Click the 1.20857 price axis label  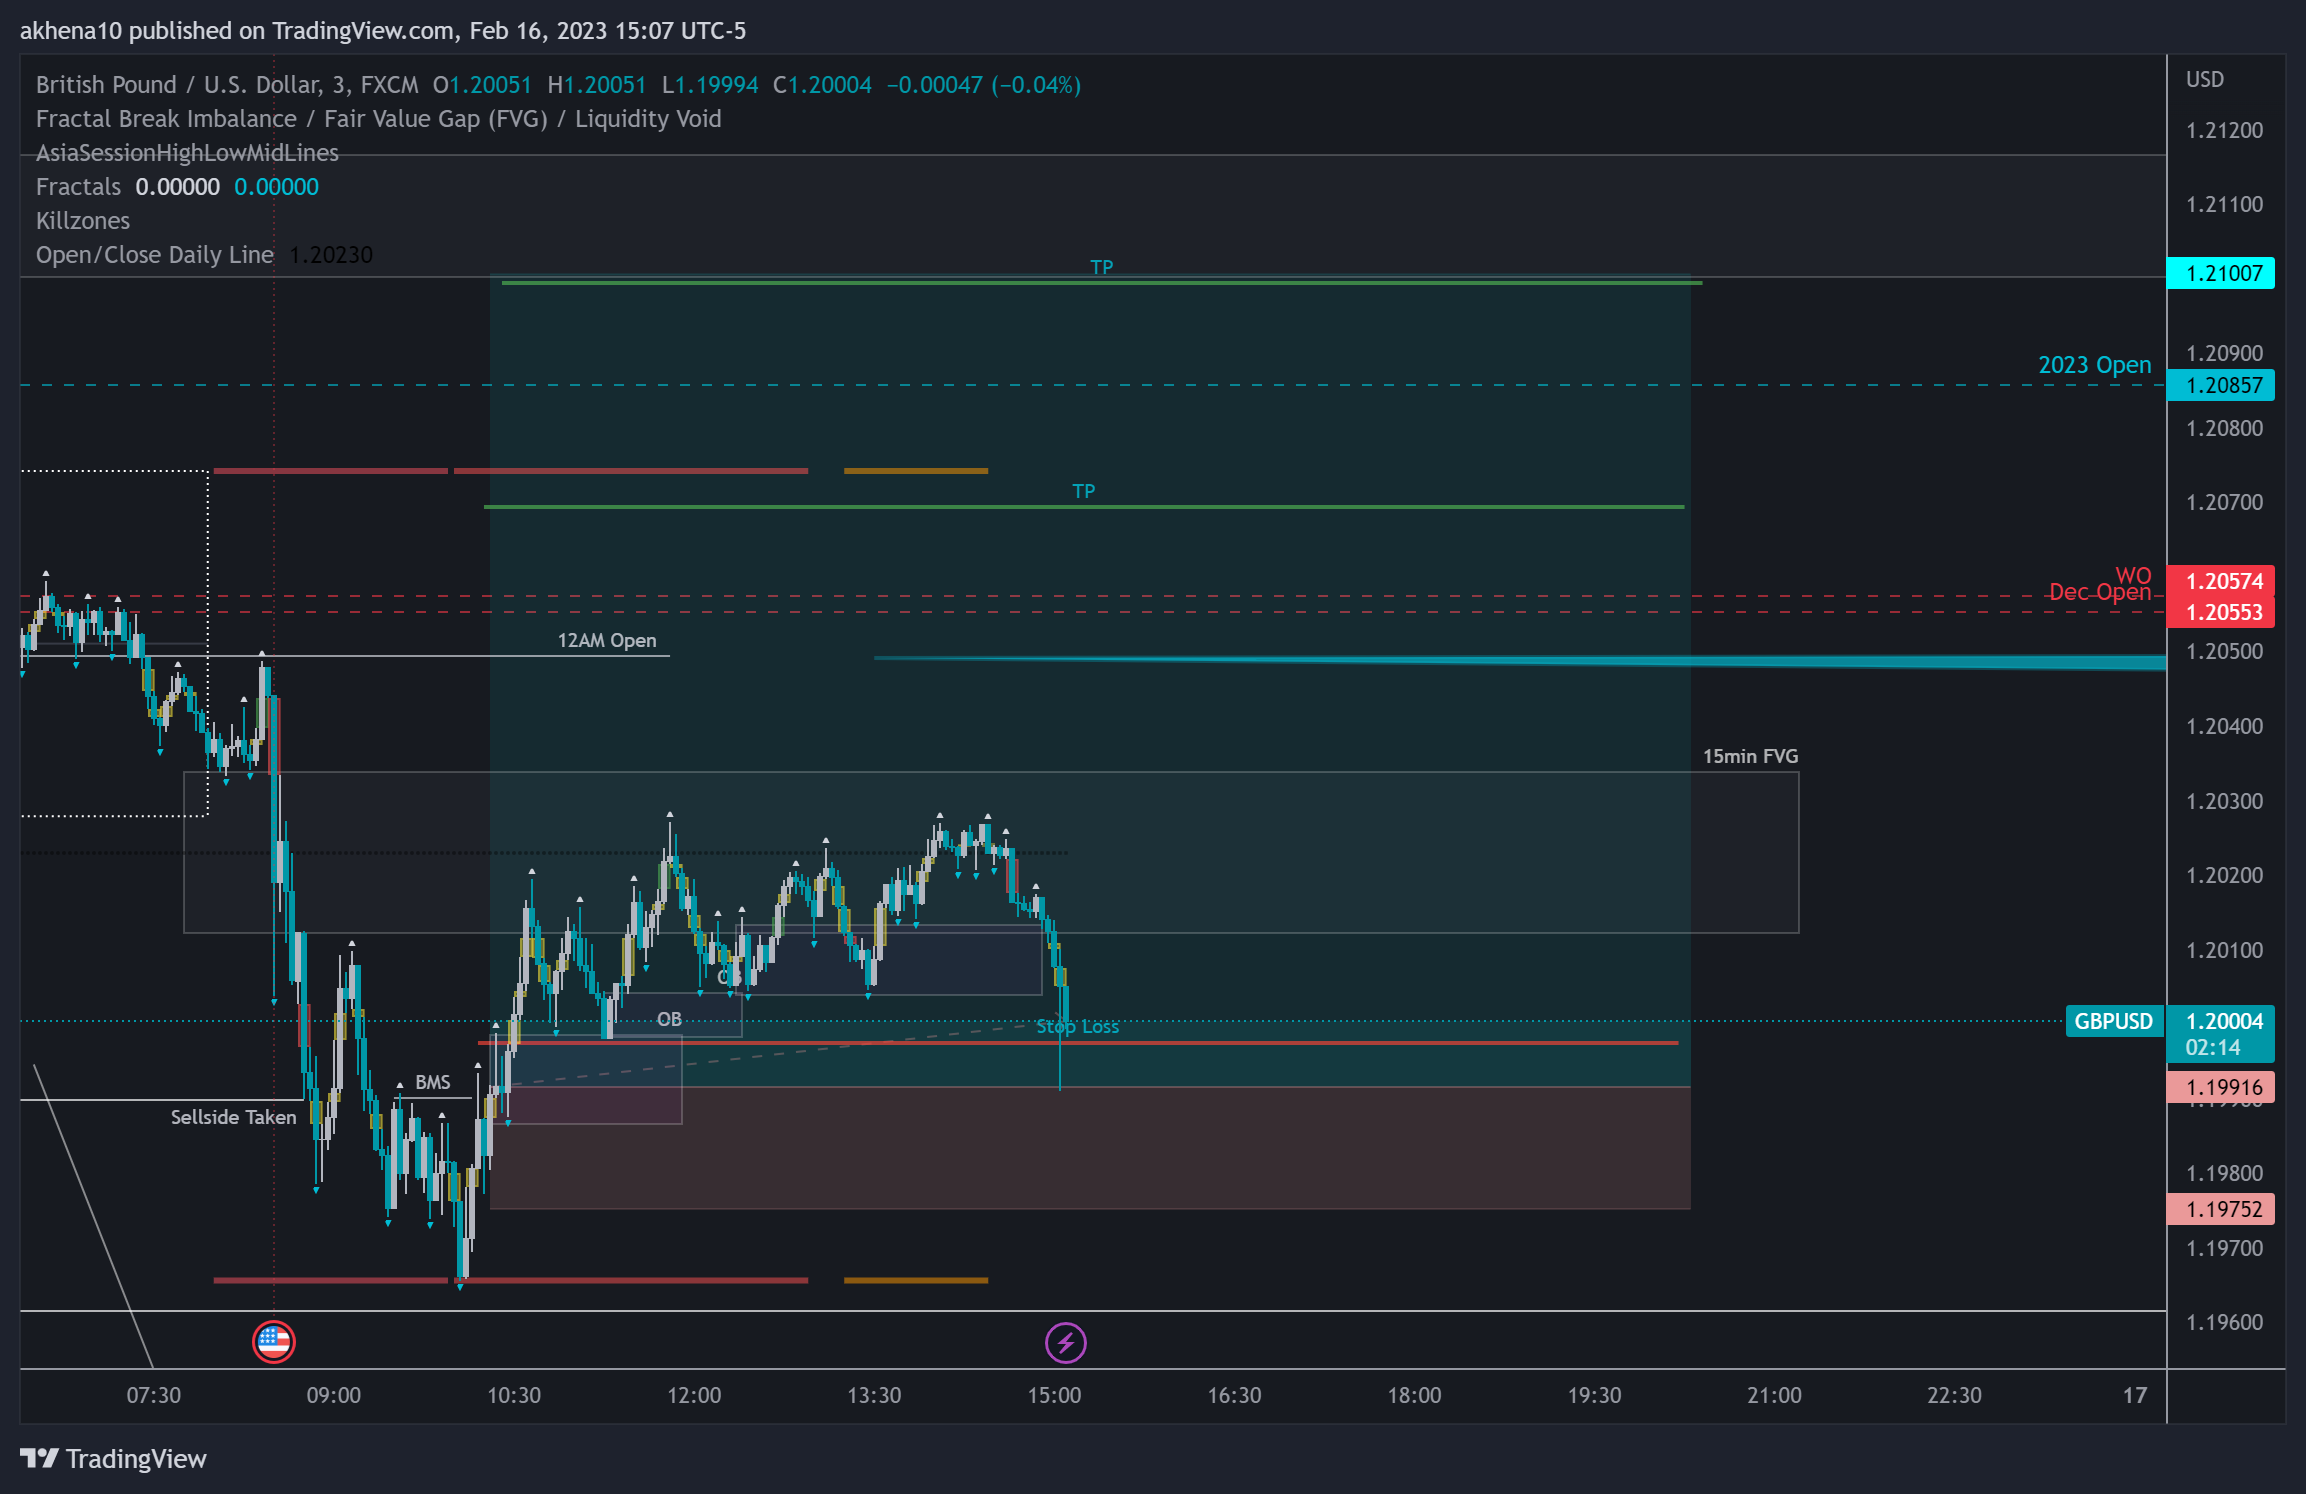(2220, 385)
